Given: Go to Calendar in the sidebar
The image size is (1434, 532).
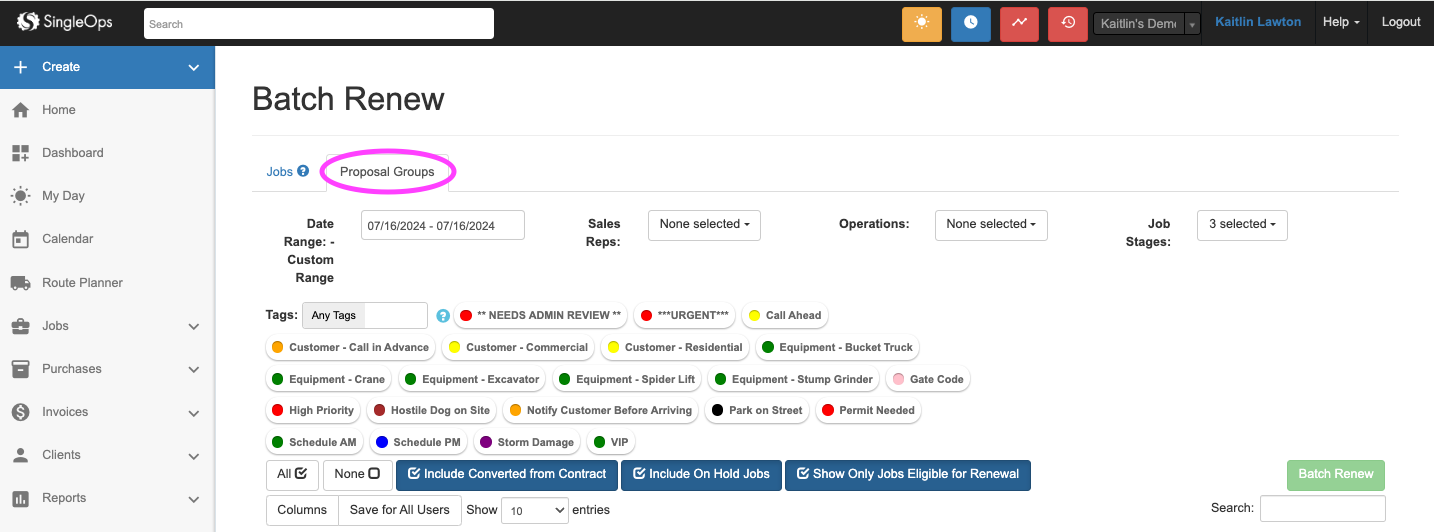Looking at the screenshot, I should click(x=67, y=239).
